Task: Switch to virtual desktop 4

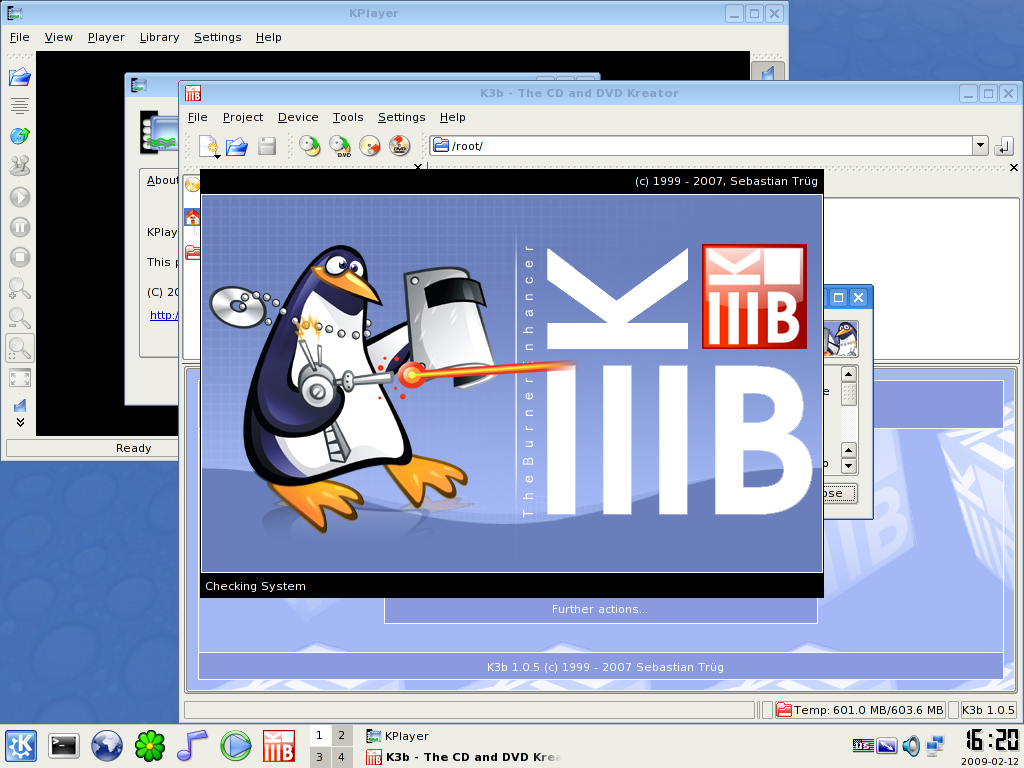Action: coord(342,757)
